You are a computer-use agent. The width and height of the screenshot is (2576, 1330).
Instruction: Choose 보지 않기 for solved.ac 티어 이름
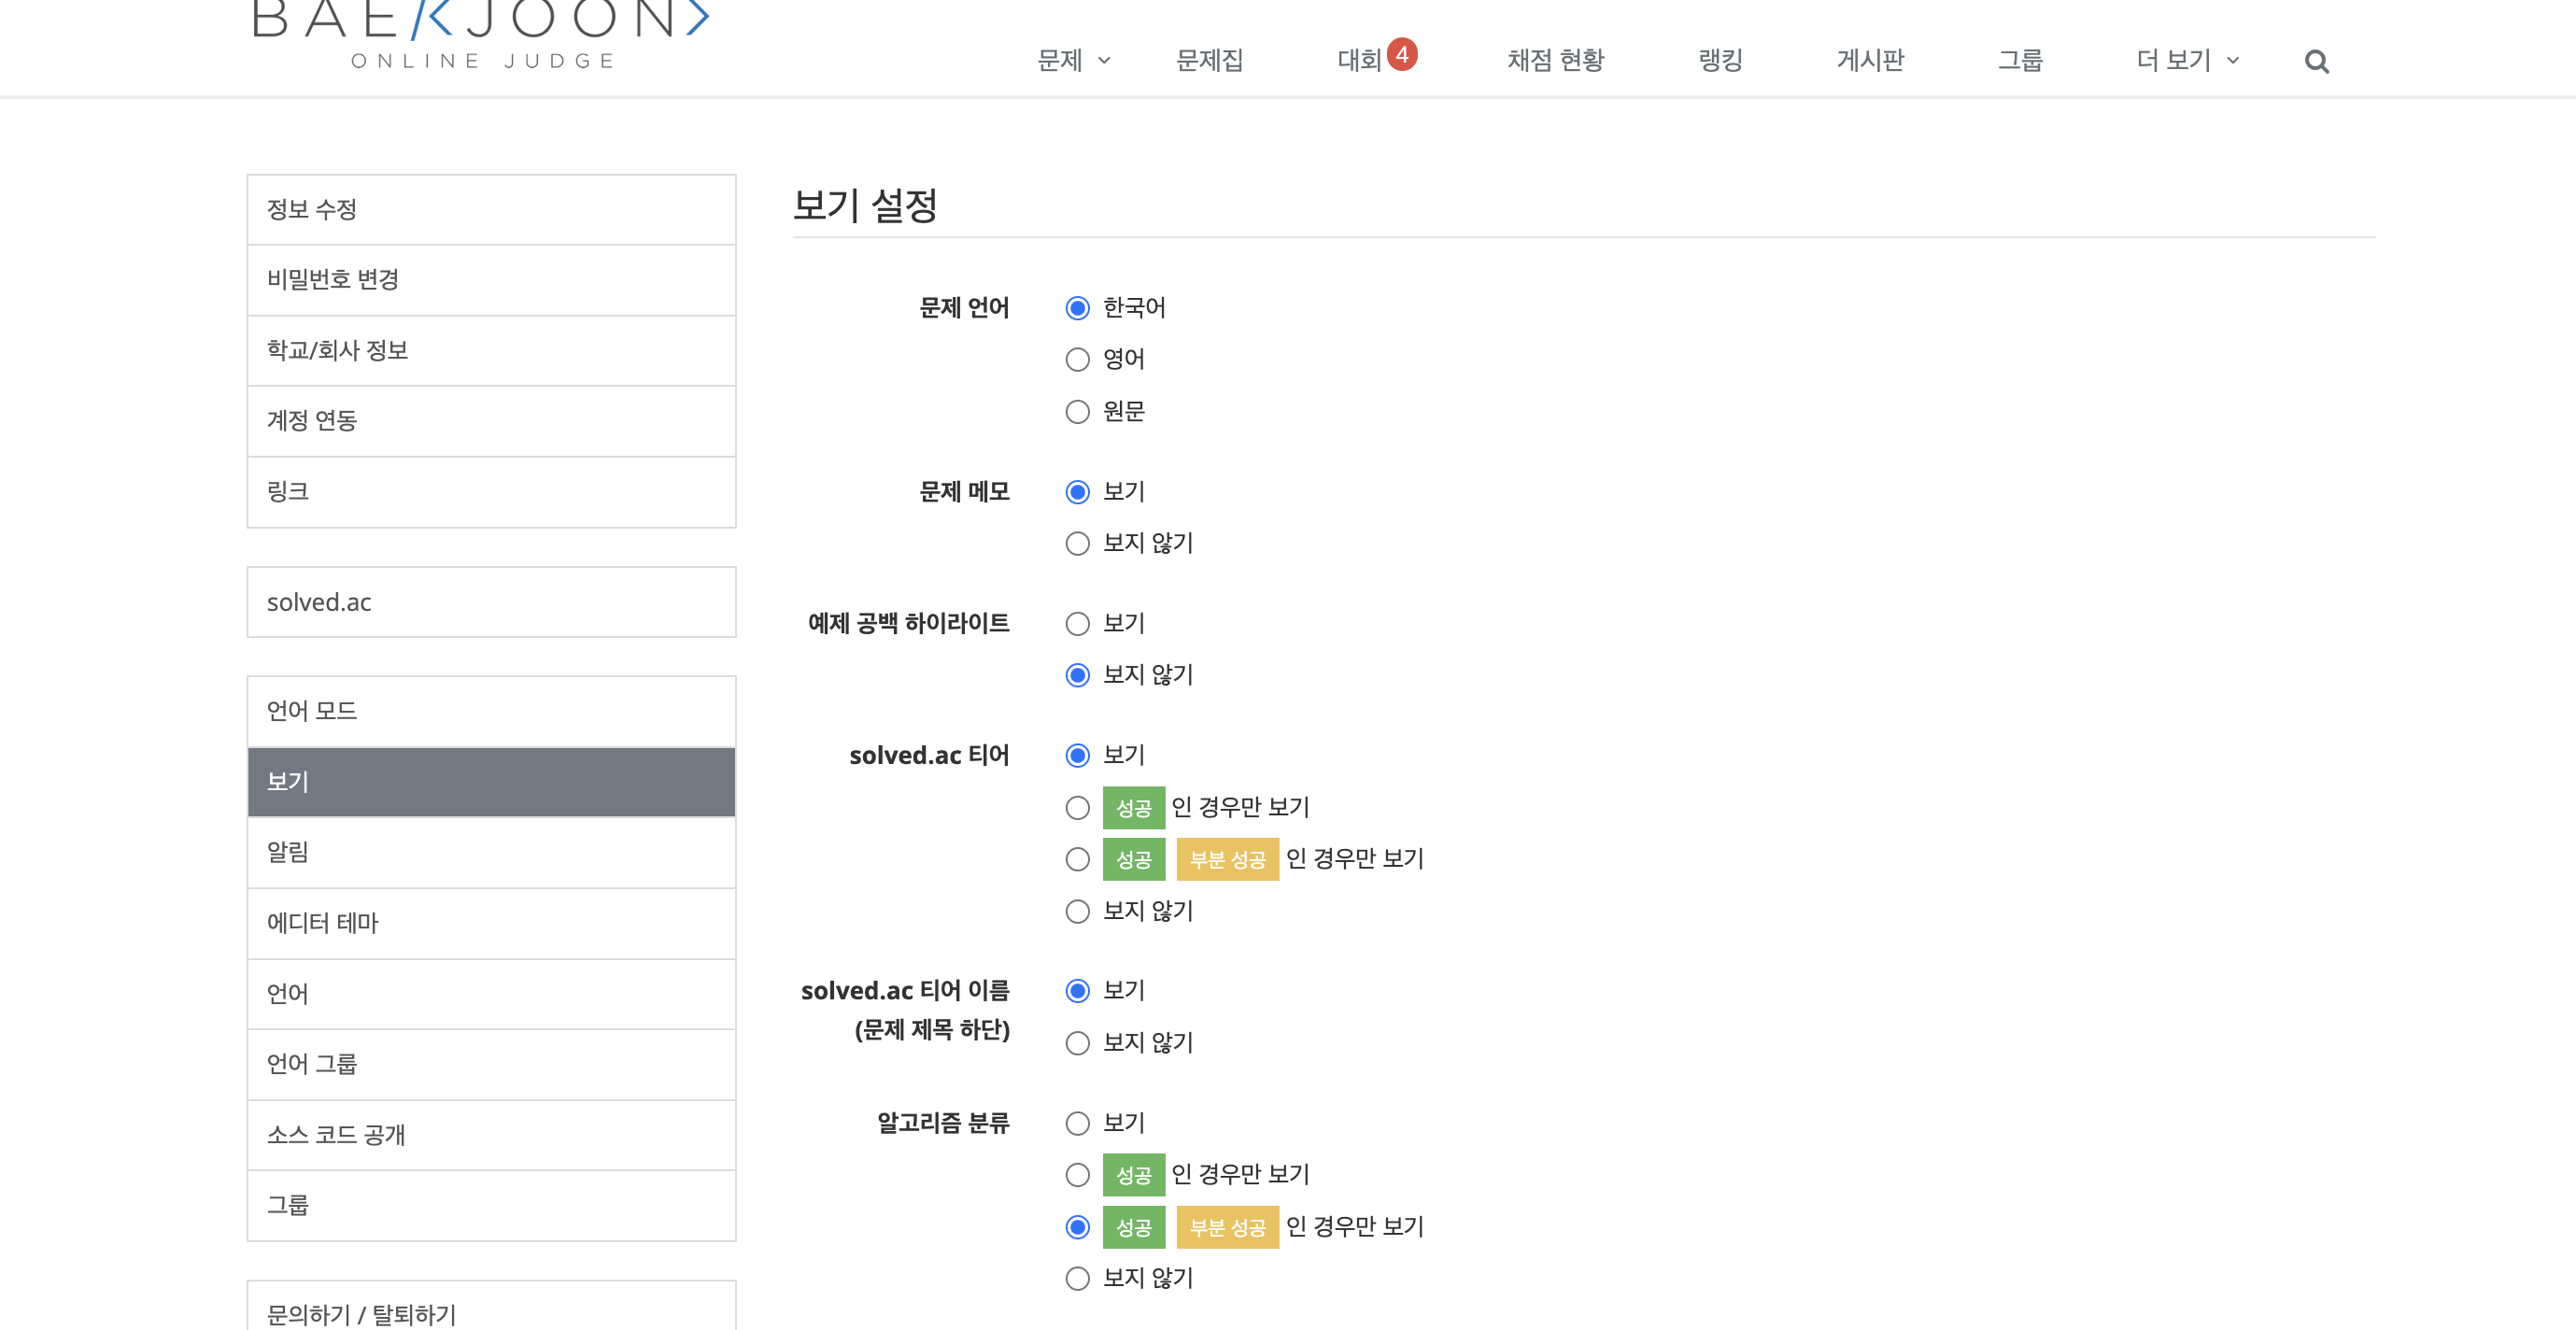coord(1077,1043)
